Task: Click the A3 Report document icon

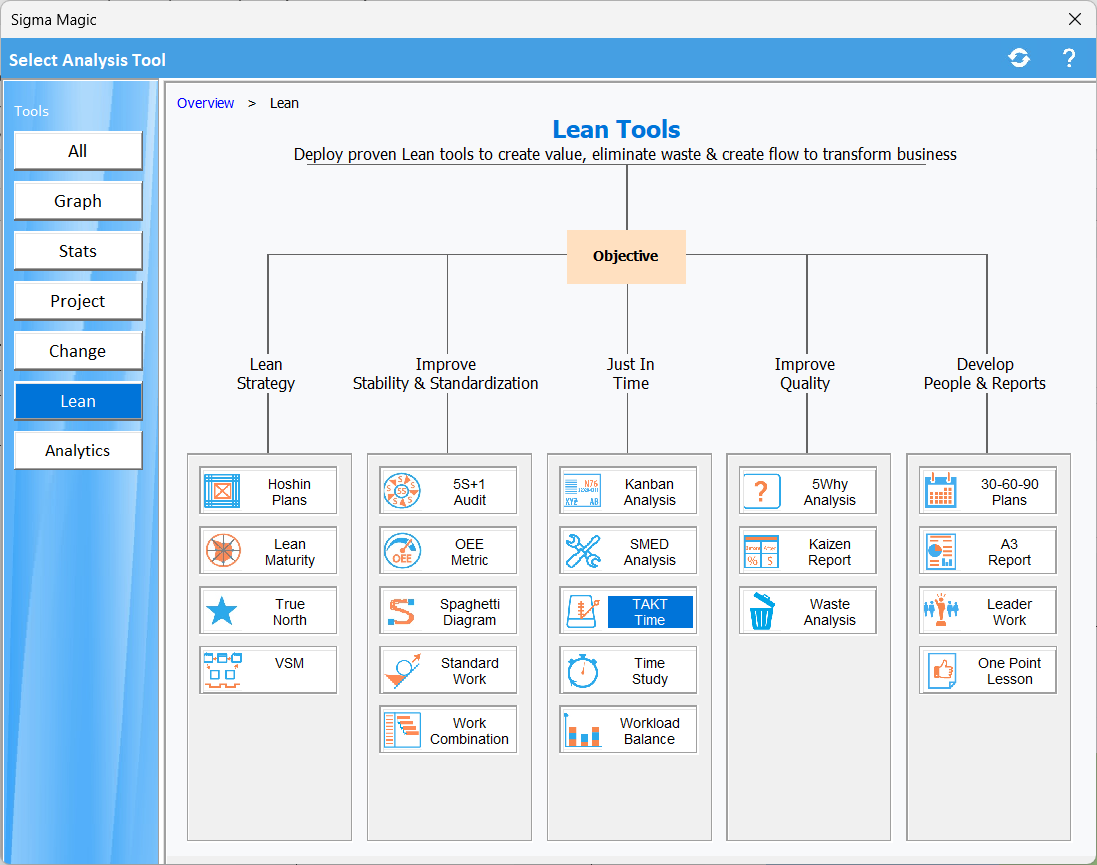Action: pos(941,551)
